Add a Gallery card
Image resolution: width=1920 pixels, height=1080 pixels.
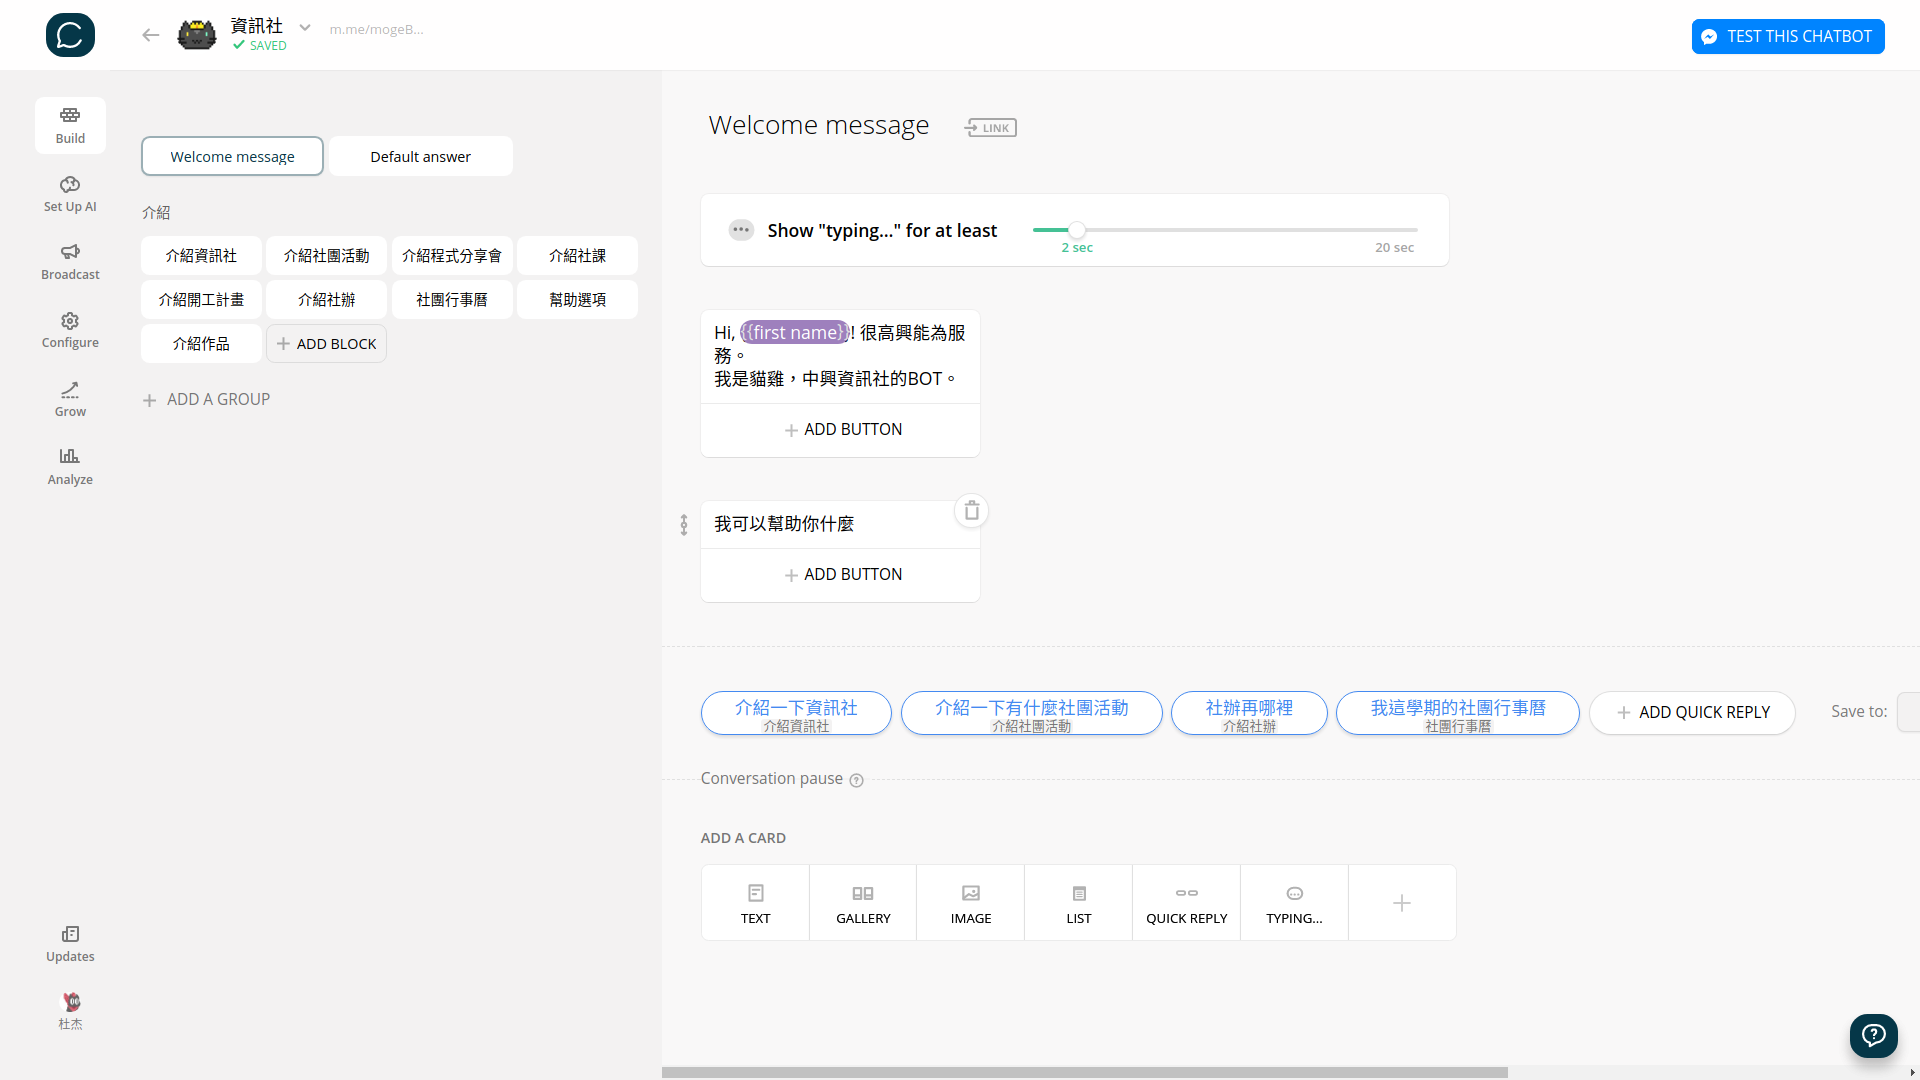coord(863,903)
